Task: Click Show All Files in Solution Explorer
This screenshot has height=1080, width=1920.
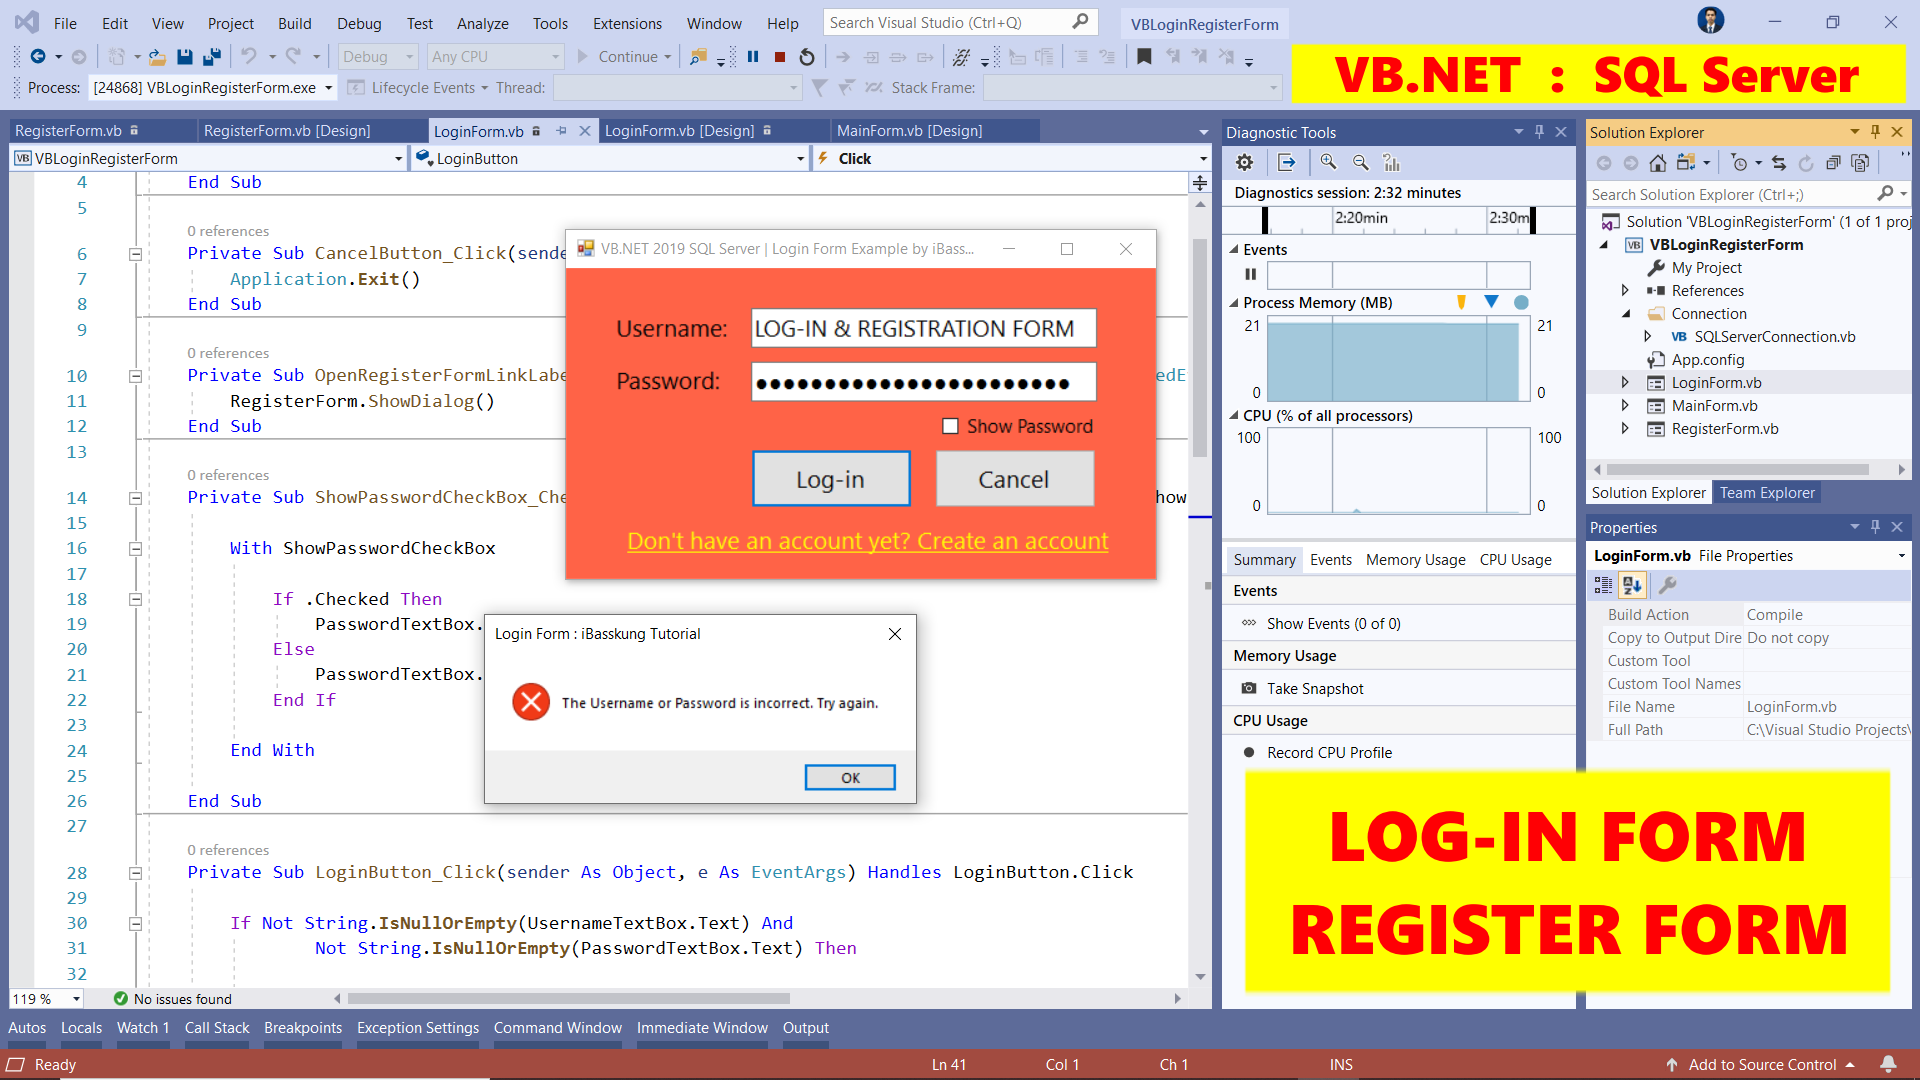Action: tap(1860, 163)
